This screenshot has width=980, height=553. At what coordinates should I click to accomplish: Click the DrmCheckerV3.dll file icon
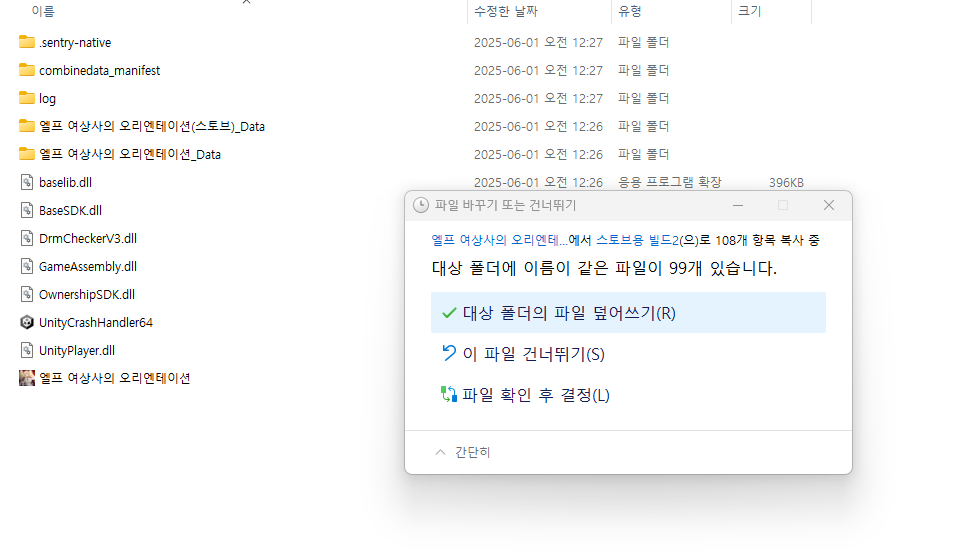coord(26,238)
